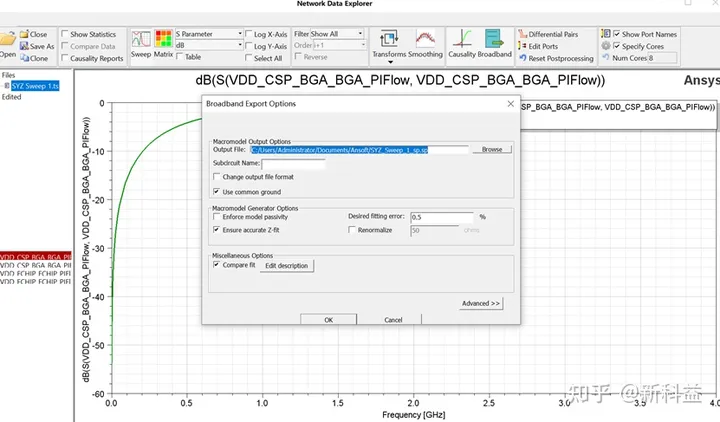Uncheck Show Port Names
The width and height of the screenshot is (720, 422).
(x=617, y=34)
